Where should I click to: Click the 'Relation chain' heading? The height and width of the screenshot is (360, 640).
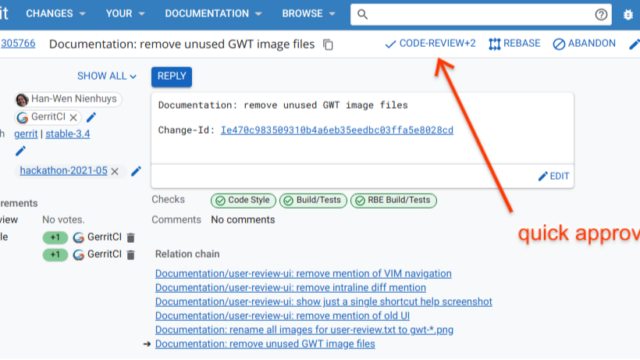click(x=187, y=254)
